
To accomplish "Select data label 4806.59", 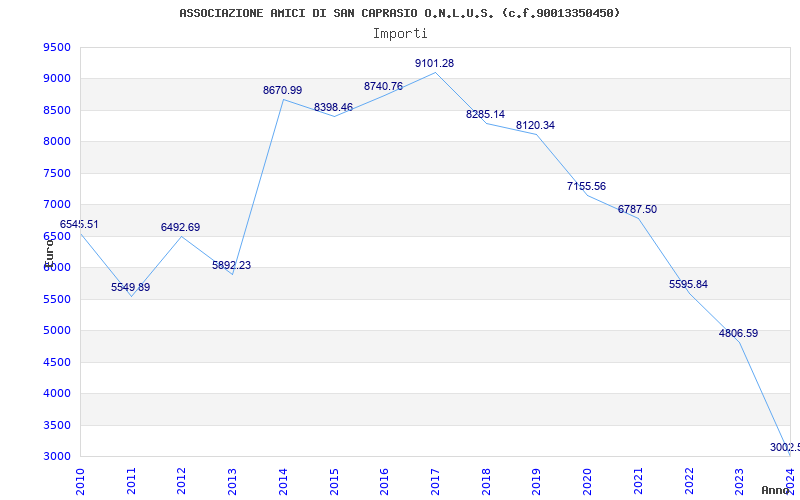I will (x=738, y=334).
